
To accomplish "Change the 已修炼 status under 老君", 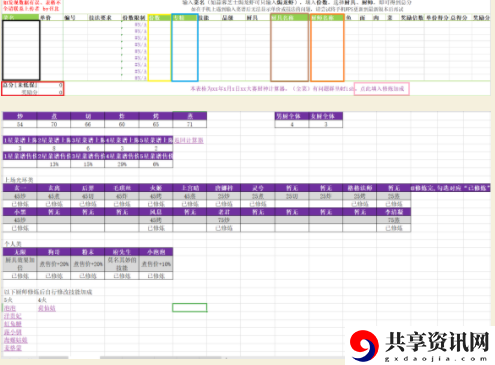I will point(224,228).
